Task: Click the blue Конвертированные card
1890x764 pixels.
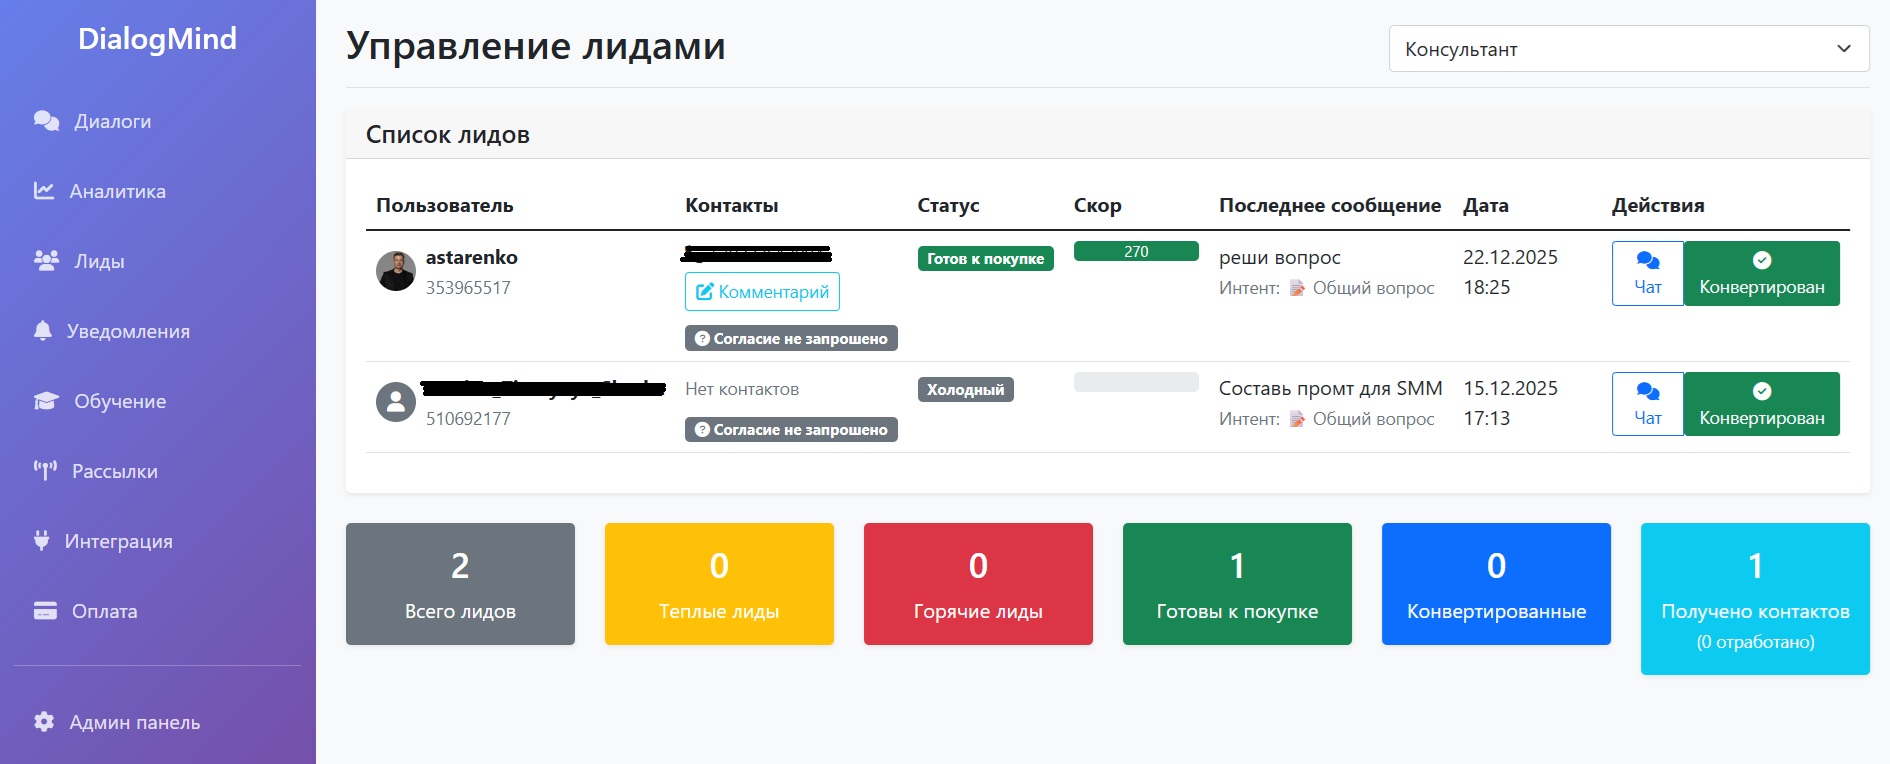Action: coord(1496,584)
